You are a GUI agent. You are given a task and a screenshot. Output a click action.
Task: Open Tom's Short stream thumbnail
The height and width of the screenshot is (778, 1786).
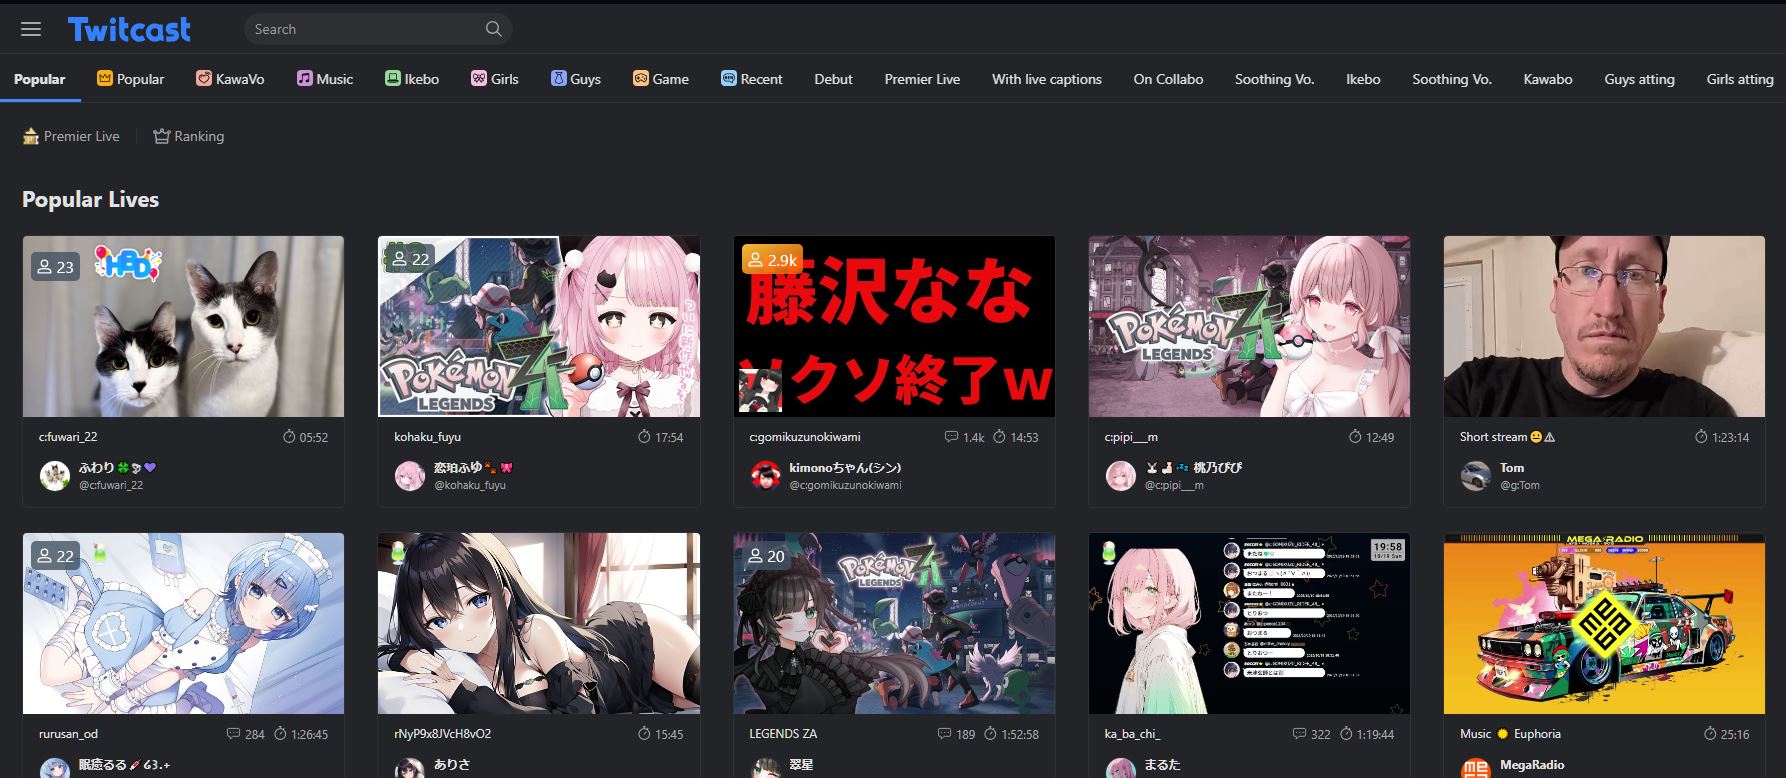(x=1604, y=326)
